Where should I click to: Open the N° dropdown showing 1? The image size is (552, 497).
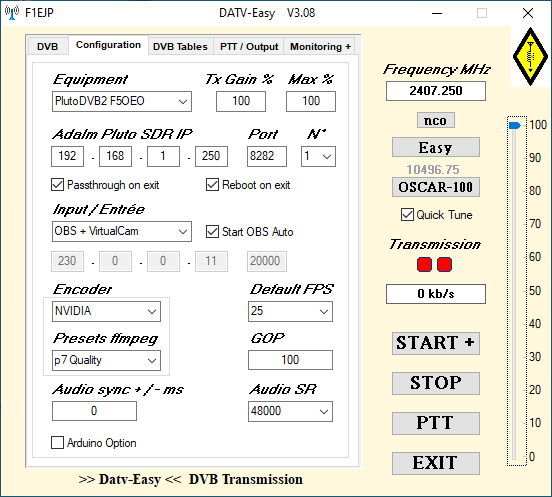point(318,156)
